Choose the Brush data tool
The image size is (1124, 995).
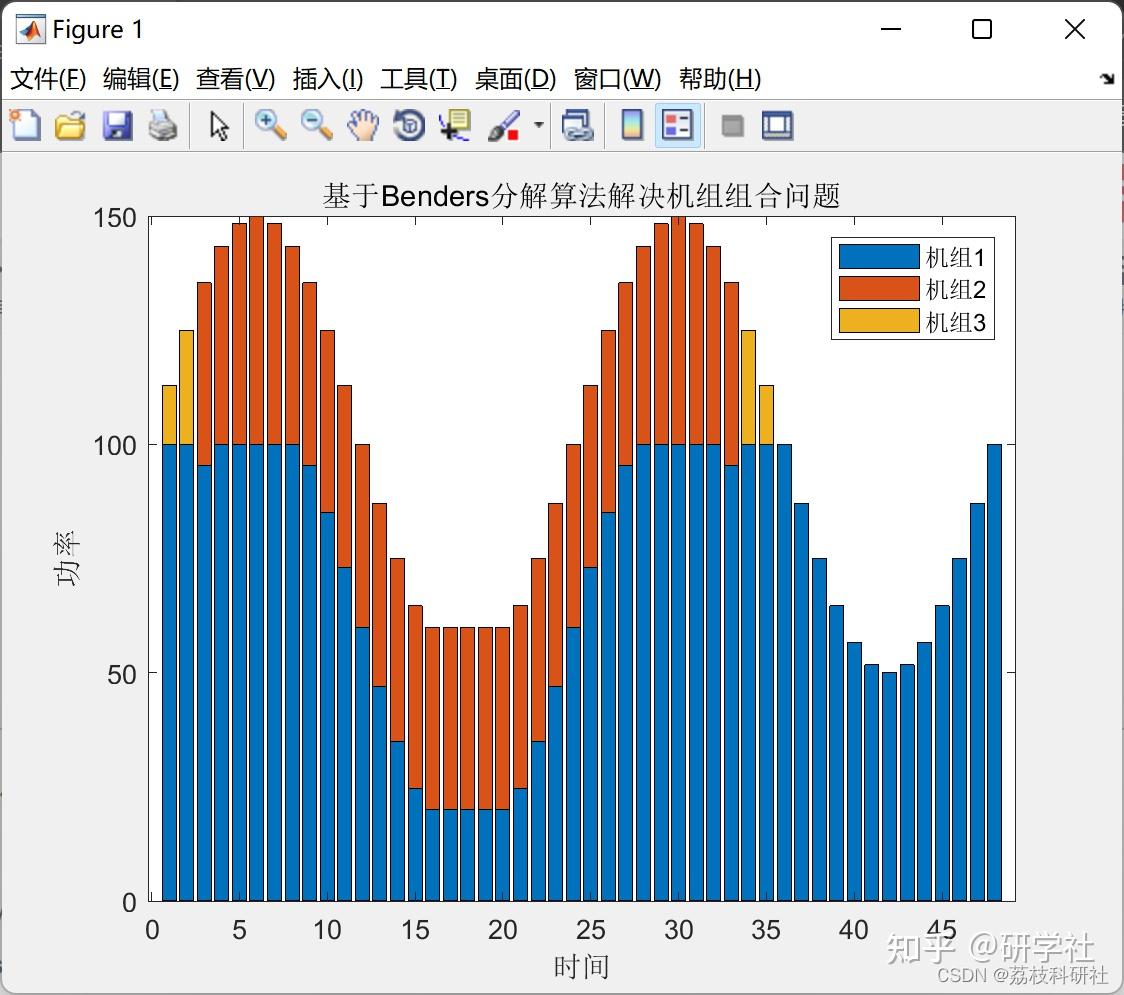[504, 125]
